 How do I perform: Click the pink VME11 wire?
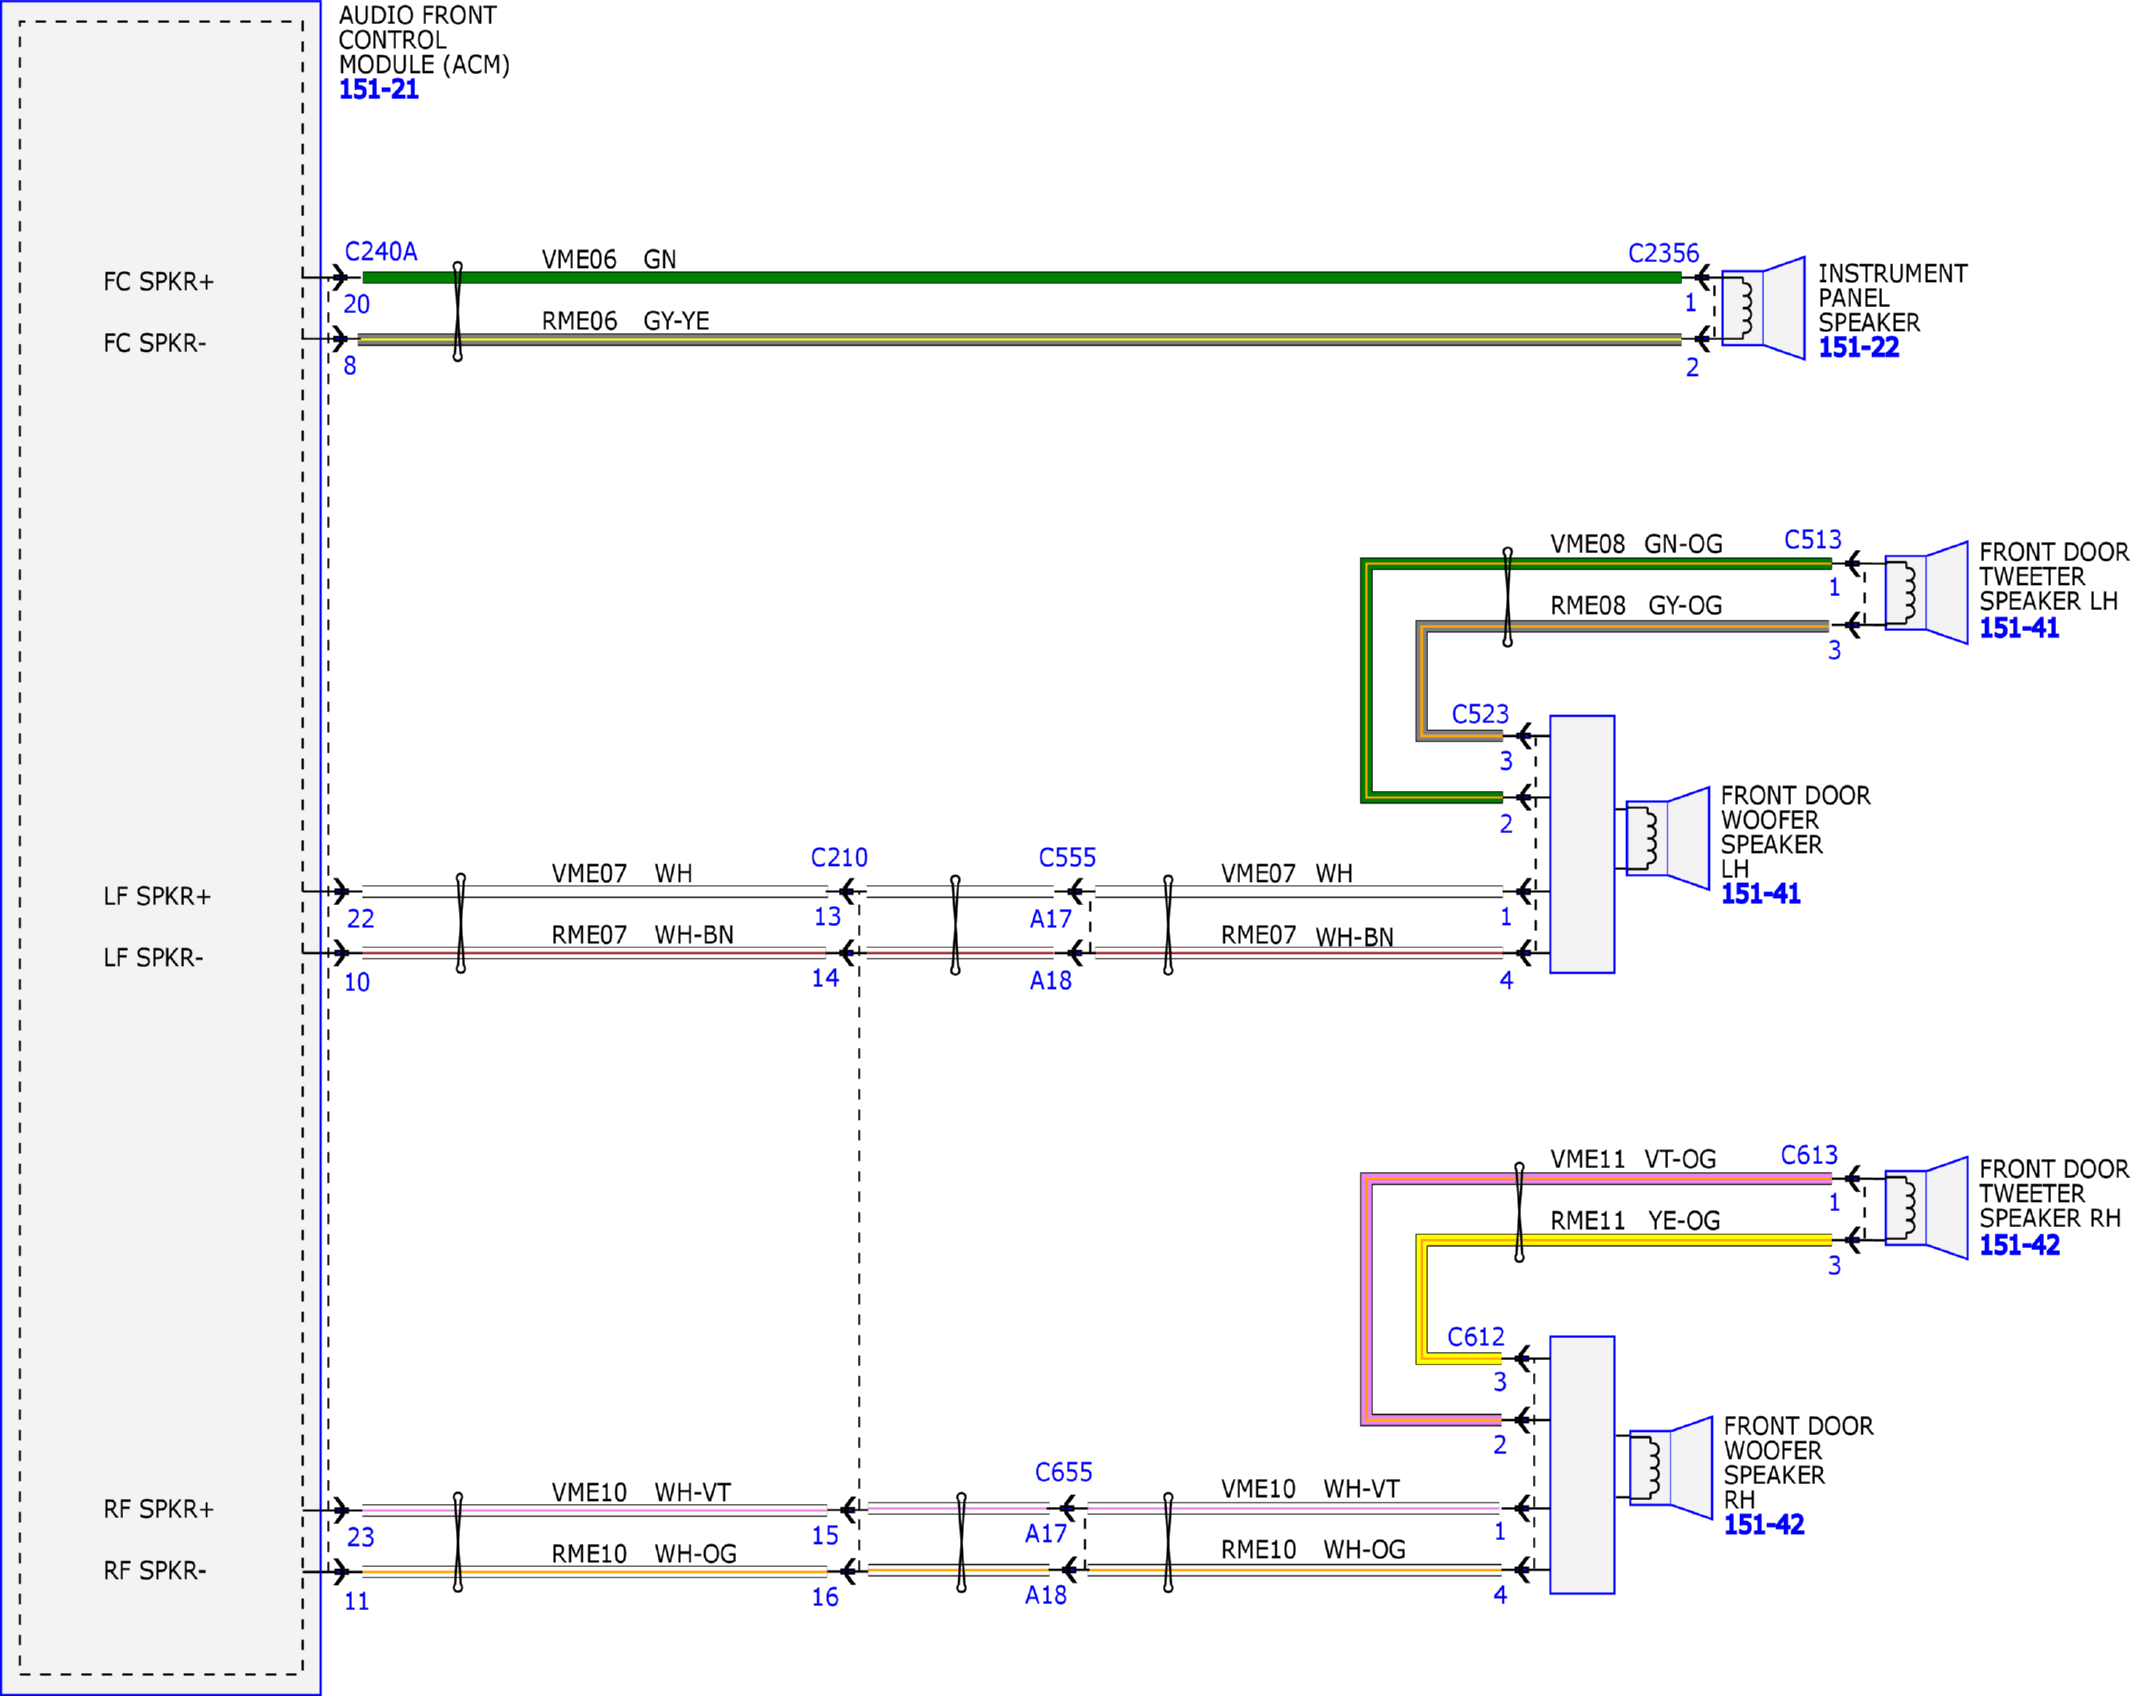[1366, 1300]
